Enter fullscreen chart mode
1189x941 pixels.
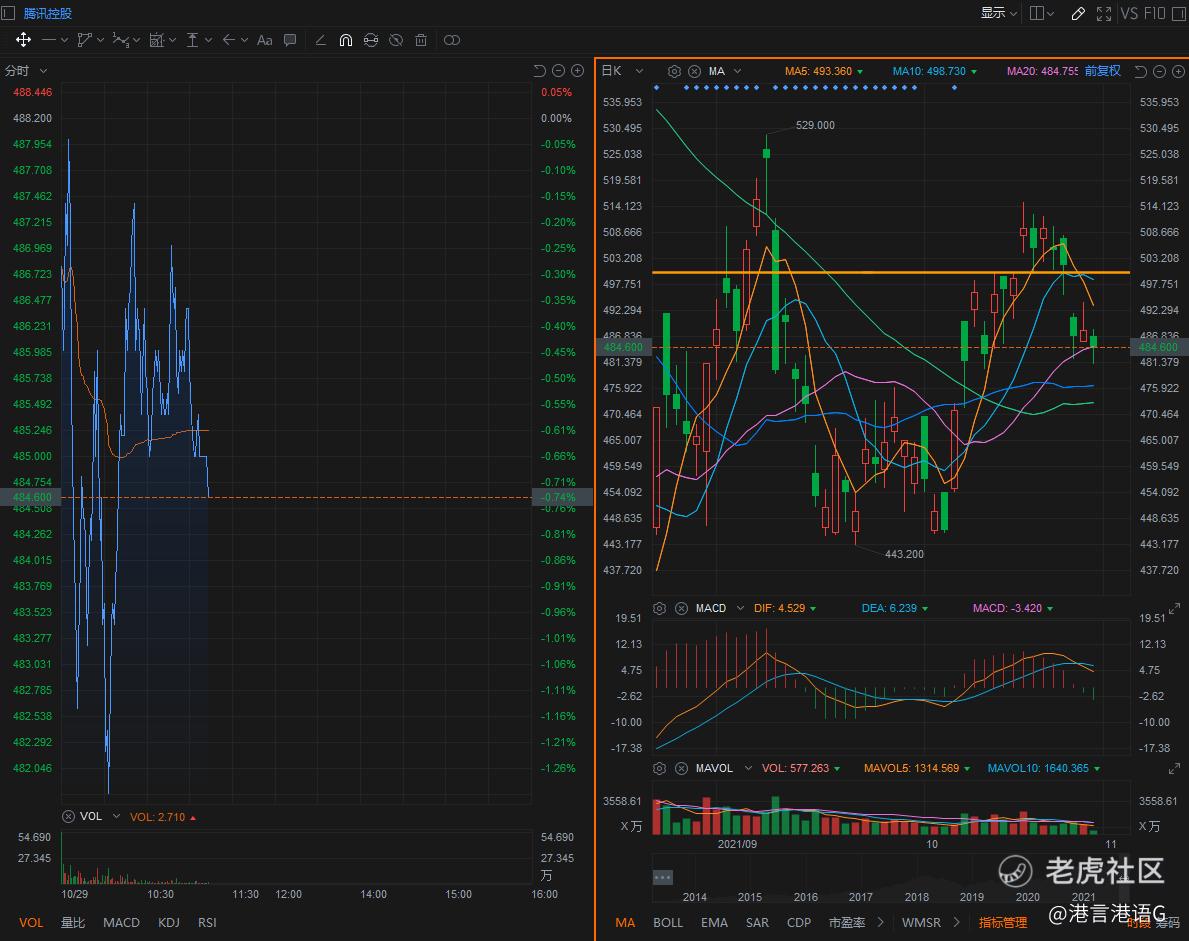click(1104, 13)
